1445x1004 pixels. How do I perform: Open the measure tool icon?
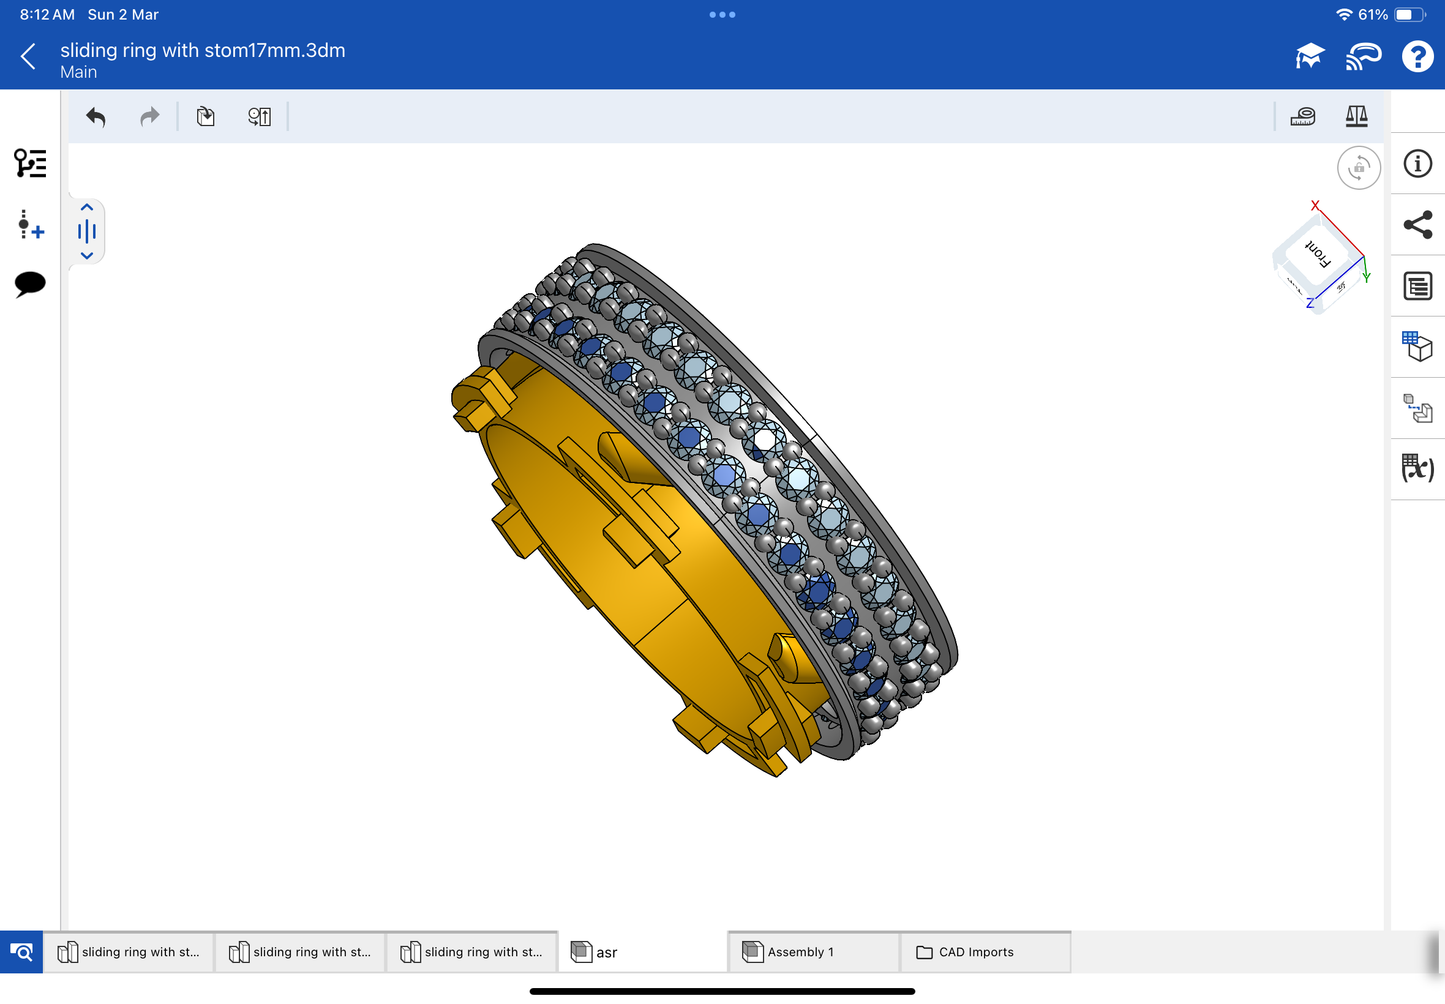[1302, 117]
